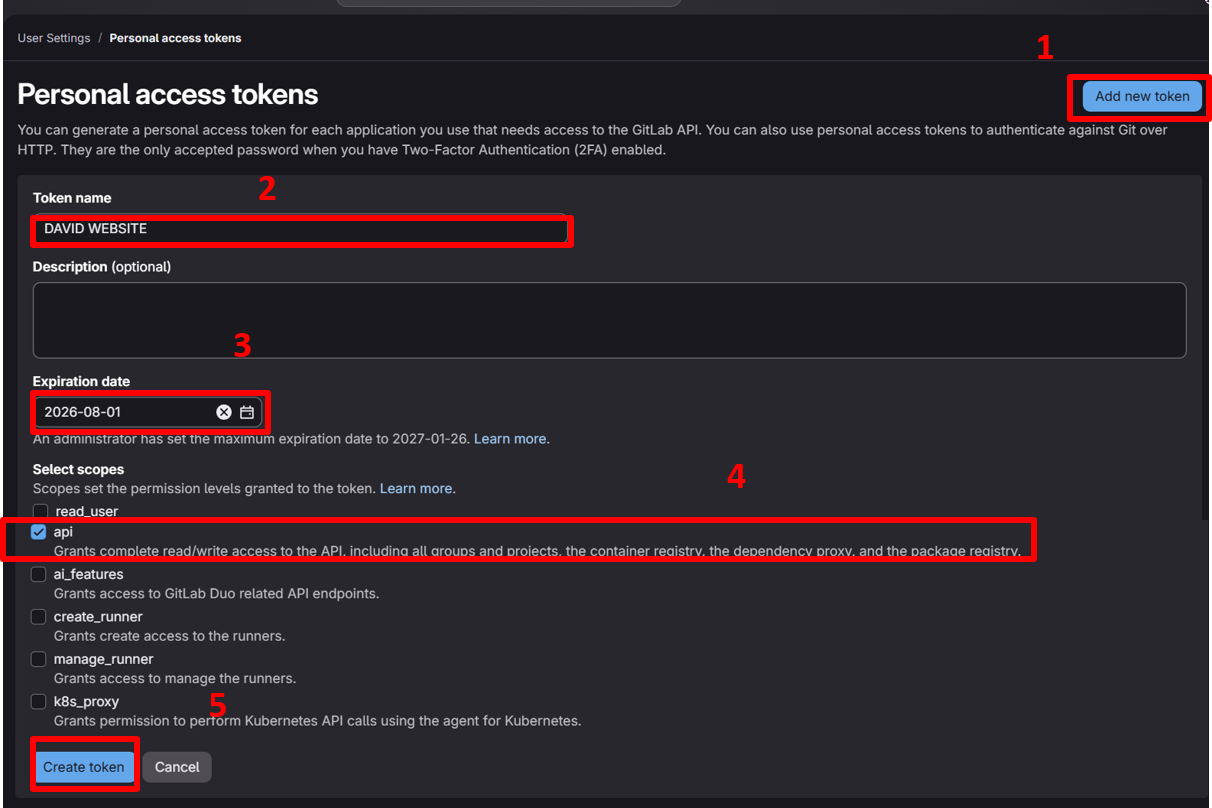1212x808 pixels.
Task: Open User Settings from the breadcrumb
Action: click(53, 37)
